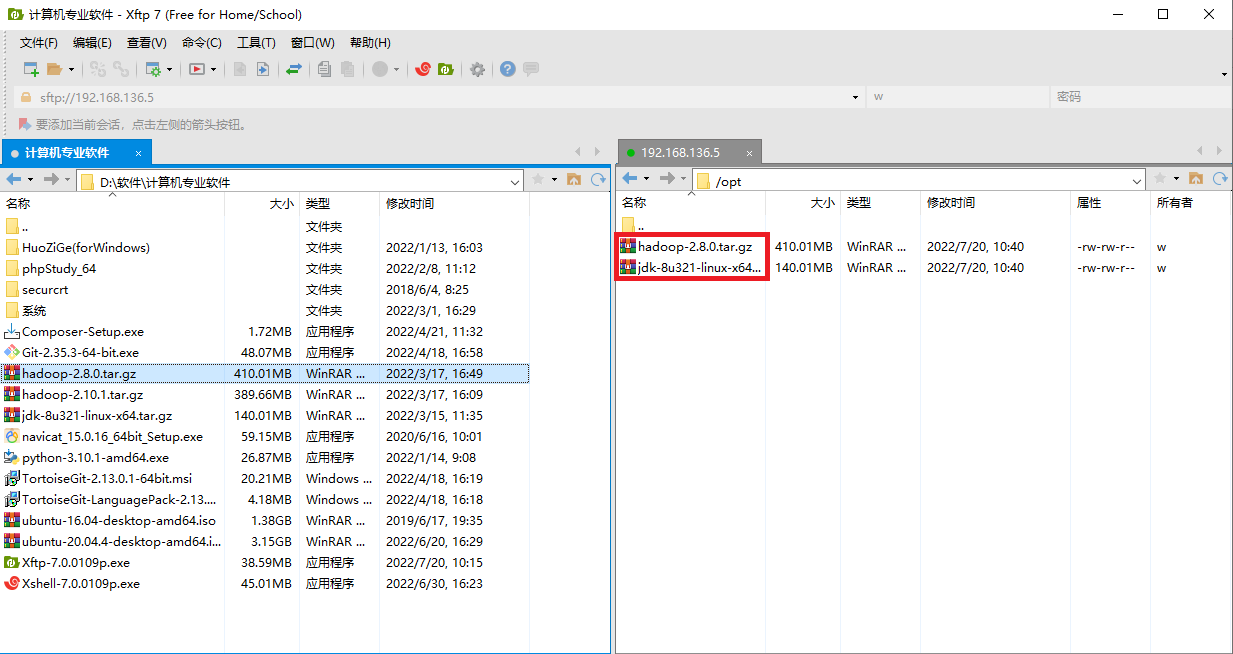Viewport: 1233px width, 654px height.
Task: Open the 窗口(W) menu
Action: [313, 43]
